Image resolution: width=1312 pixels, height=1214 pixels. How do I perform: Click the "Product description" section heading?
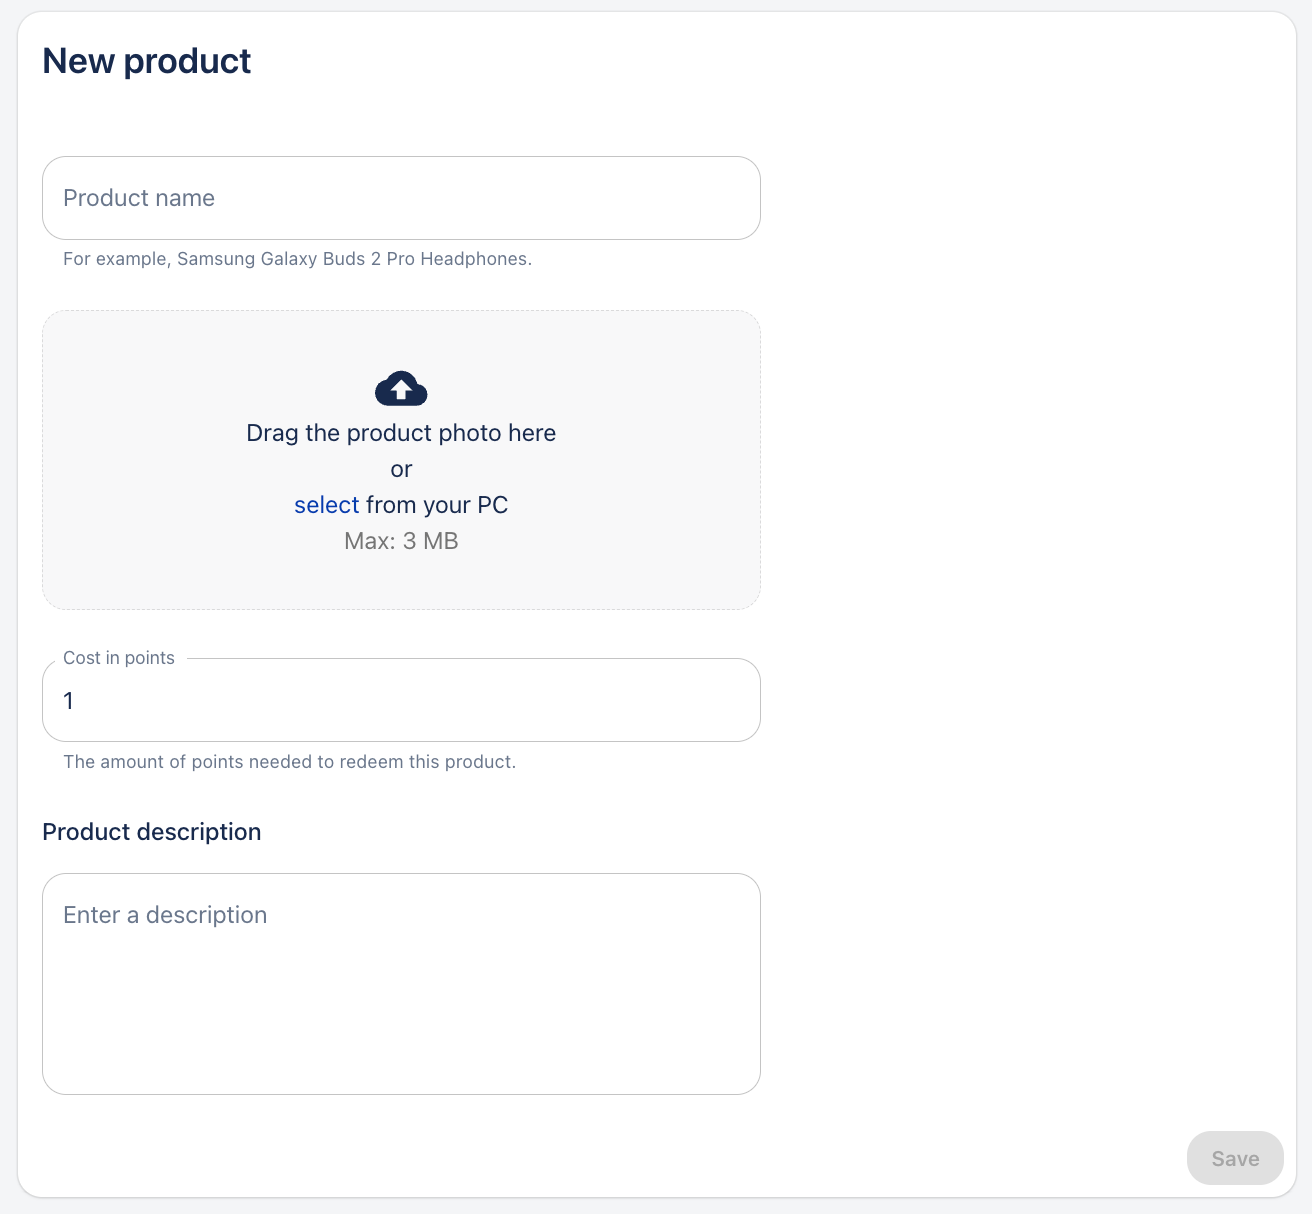coord(151,832)
